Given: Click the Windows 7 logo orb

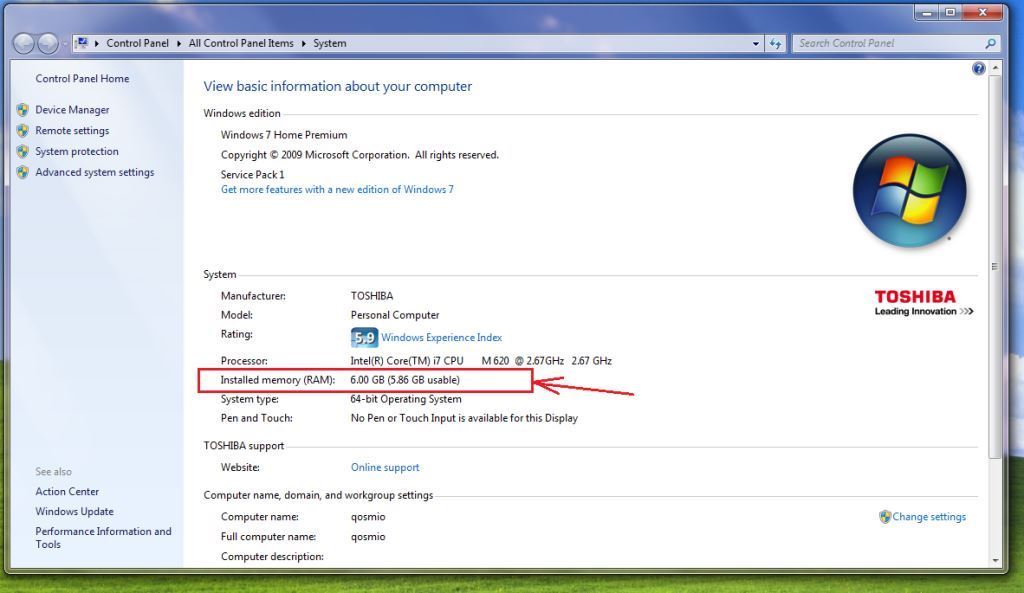Looking at the screenshot, I should click(910, 191).
